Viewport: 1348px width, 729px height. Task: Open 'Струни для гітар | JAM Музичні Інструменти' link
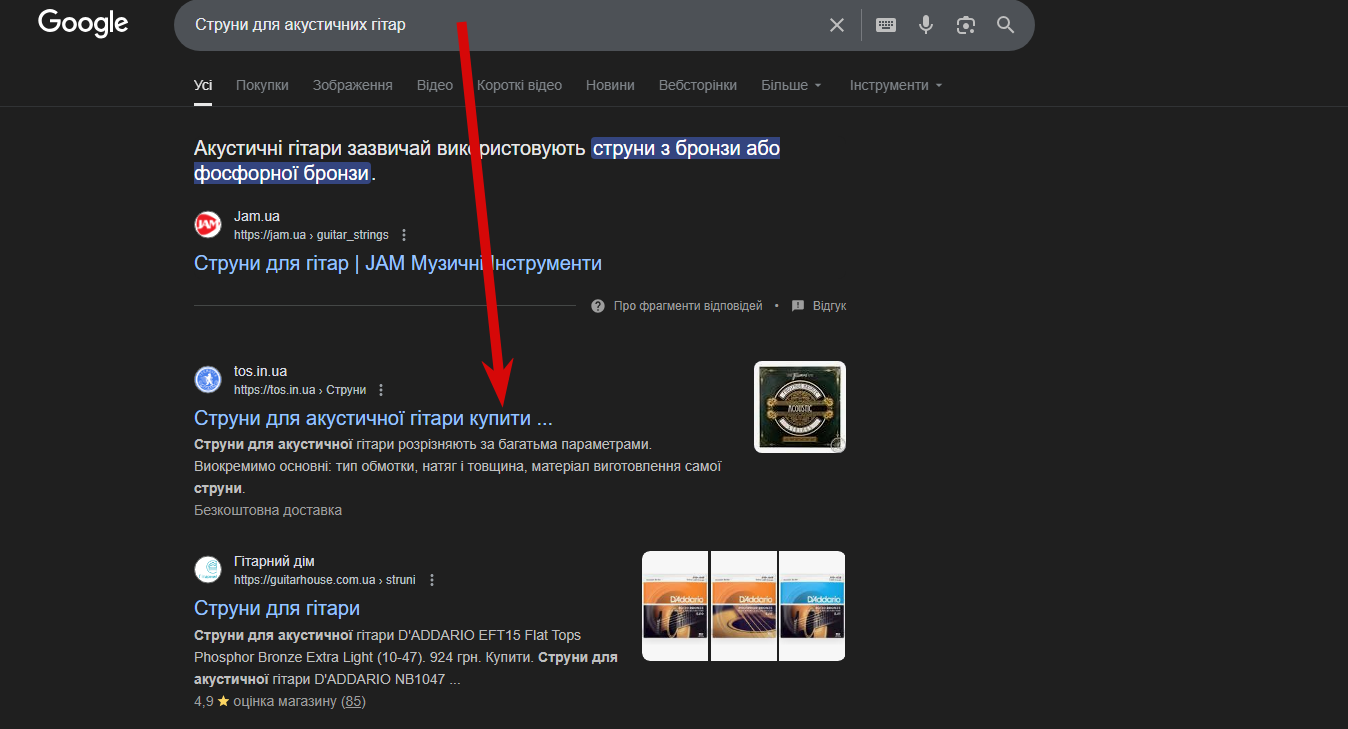pos(398,263)
